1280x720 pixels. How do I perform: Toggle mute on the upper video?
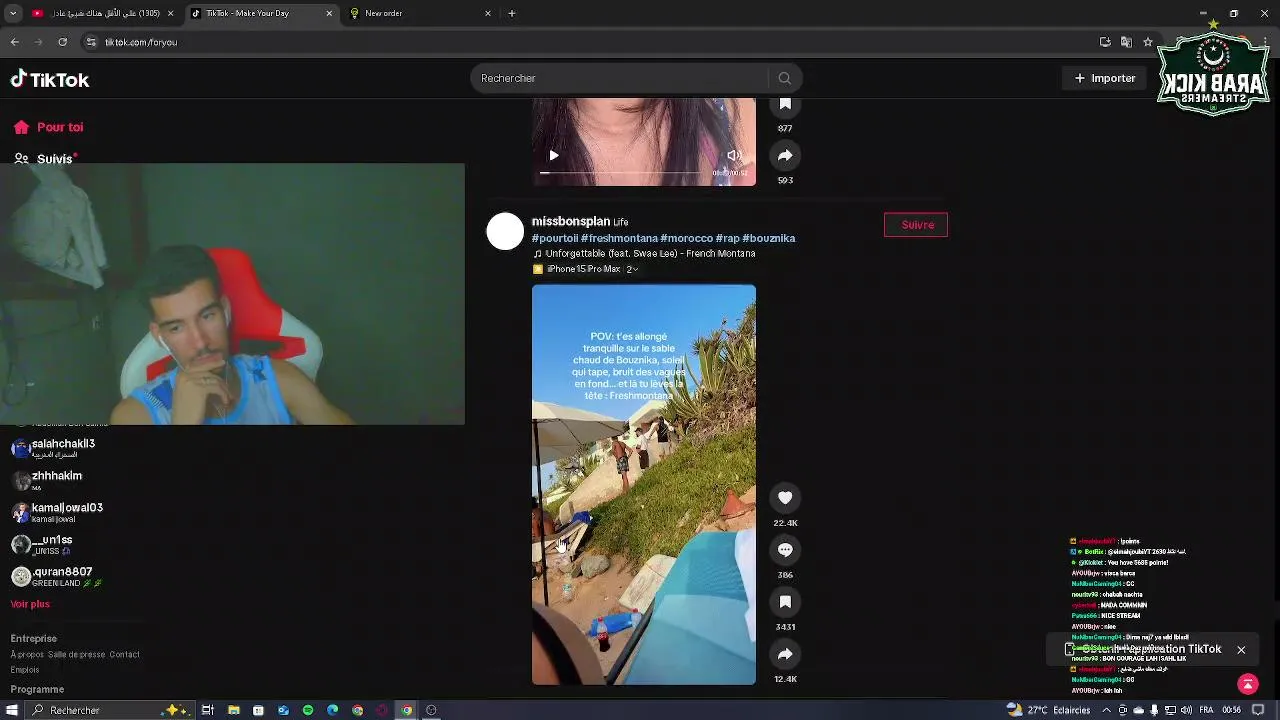[734, 155]
